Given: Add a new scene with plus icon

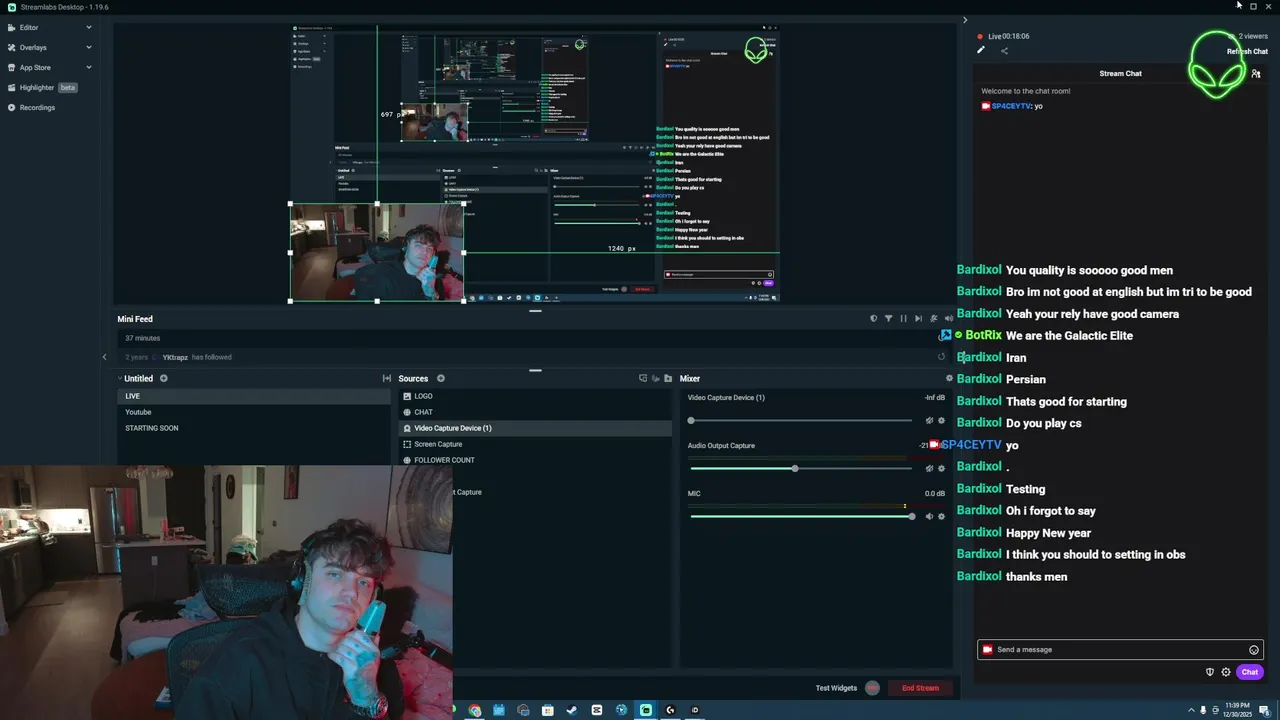Looking at the screenshot, I should tap(164, 379).
